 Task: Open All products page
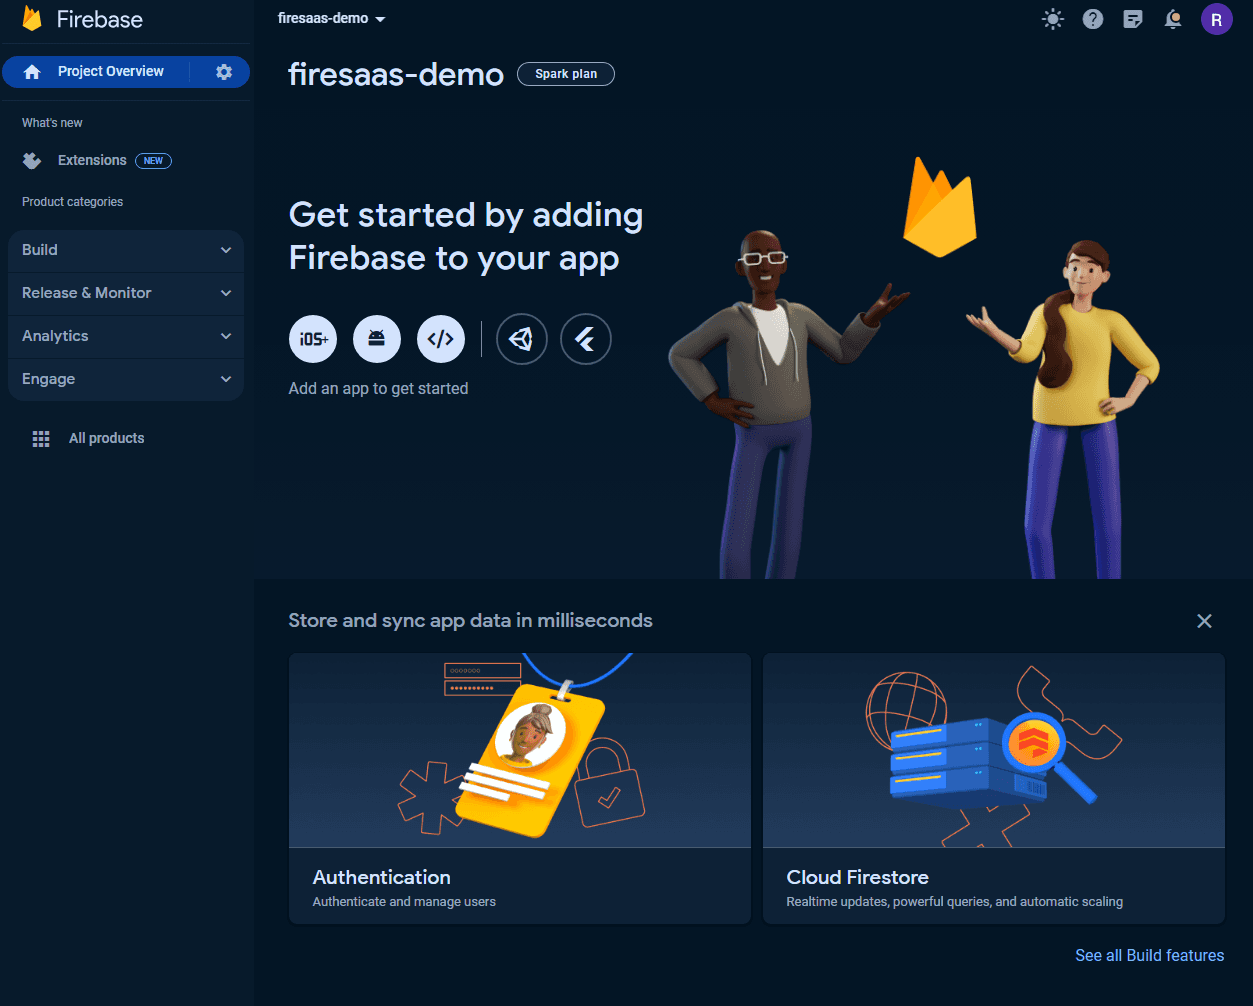(x=106, y=438)
